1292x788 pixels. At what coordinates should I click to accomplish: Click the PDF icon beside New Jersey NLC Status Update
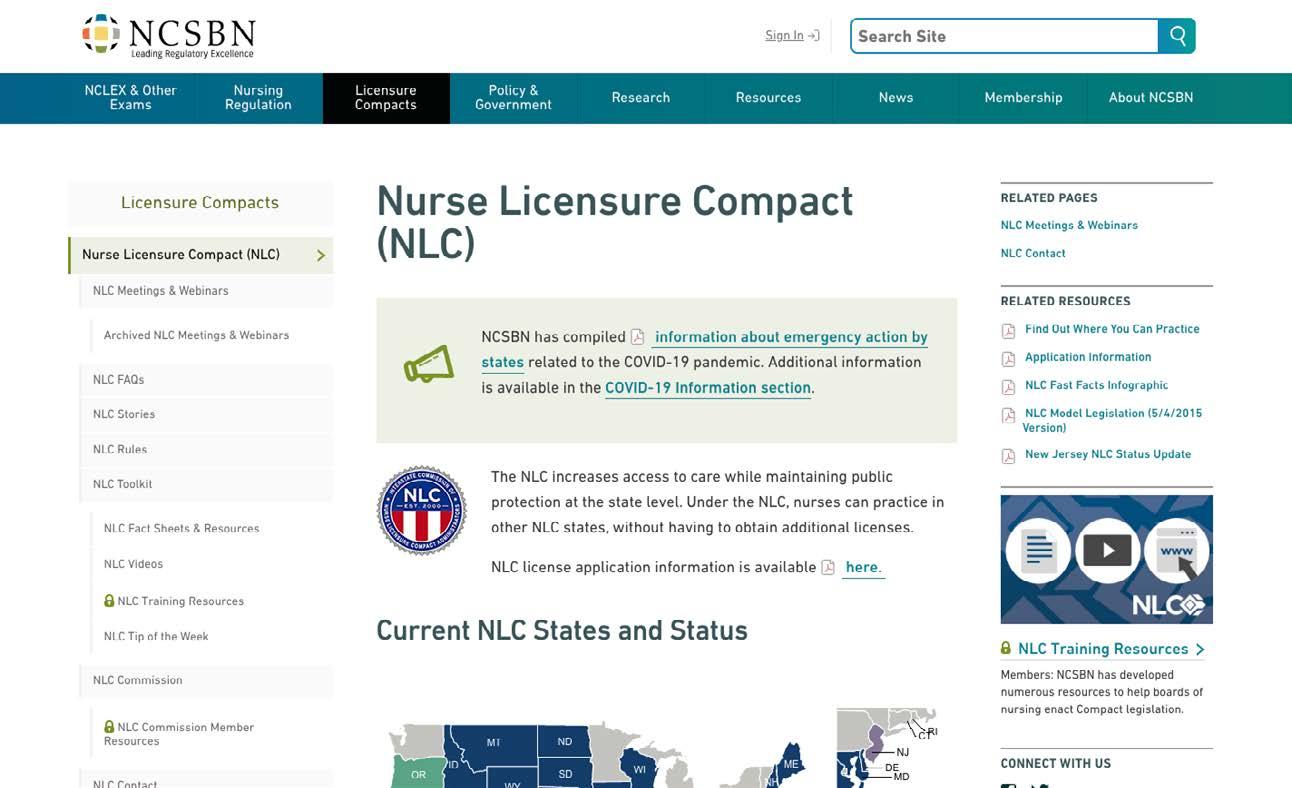(x=1009, y=456)
